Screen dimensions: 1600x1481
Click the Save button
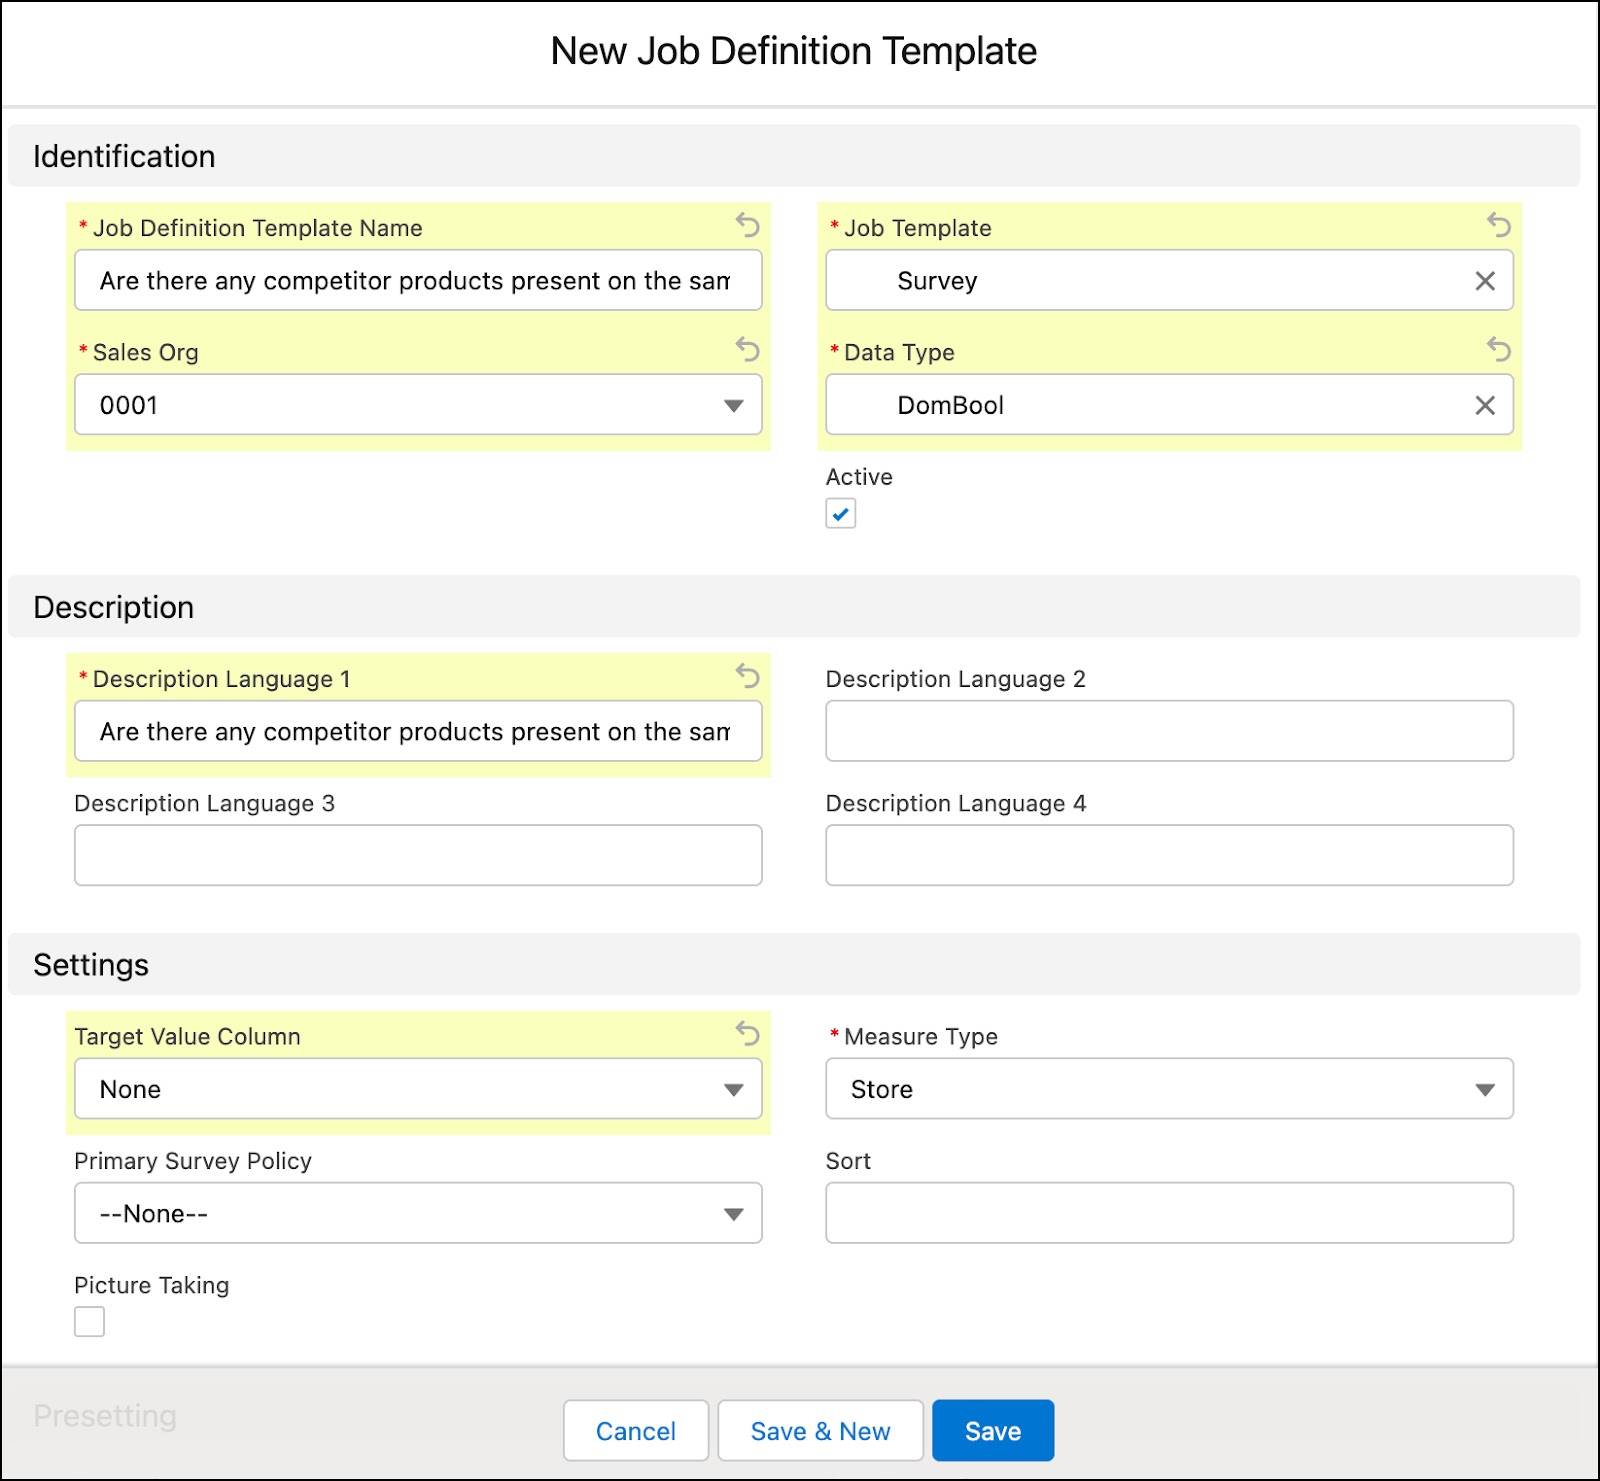point(992,1430)
